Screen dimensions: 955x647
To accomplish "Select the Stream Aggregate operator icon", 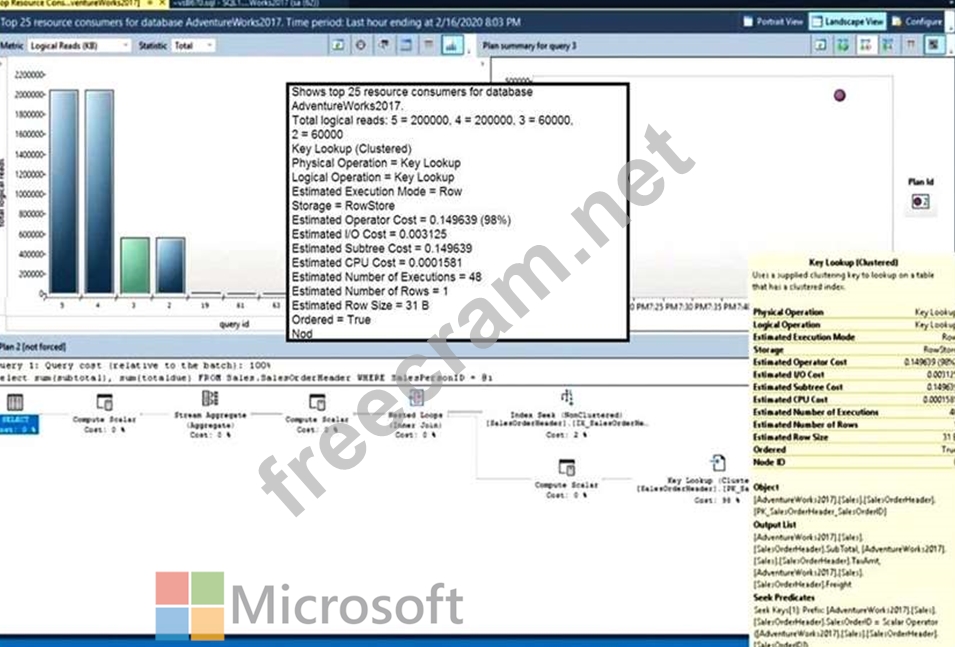I will (x=210, y=398).
